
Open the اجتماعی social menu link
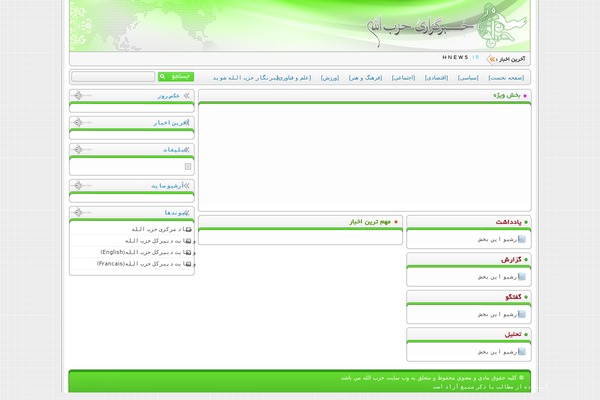(403, 78)
